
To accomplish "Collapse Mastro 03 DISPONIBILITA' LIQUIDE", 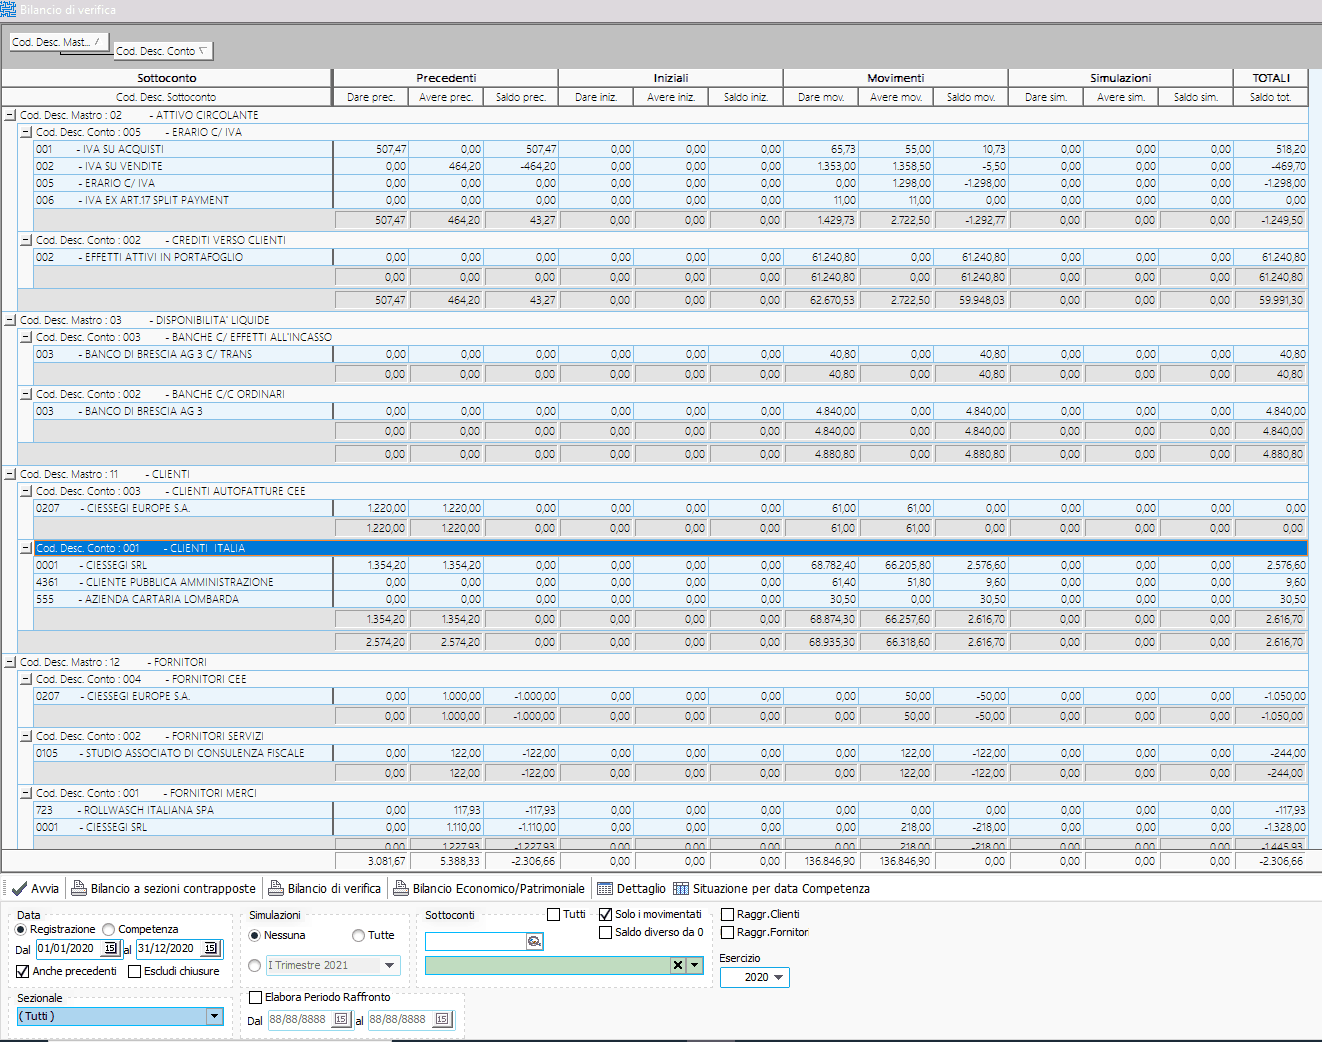I will (x=10, y=320).
